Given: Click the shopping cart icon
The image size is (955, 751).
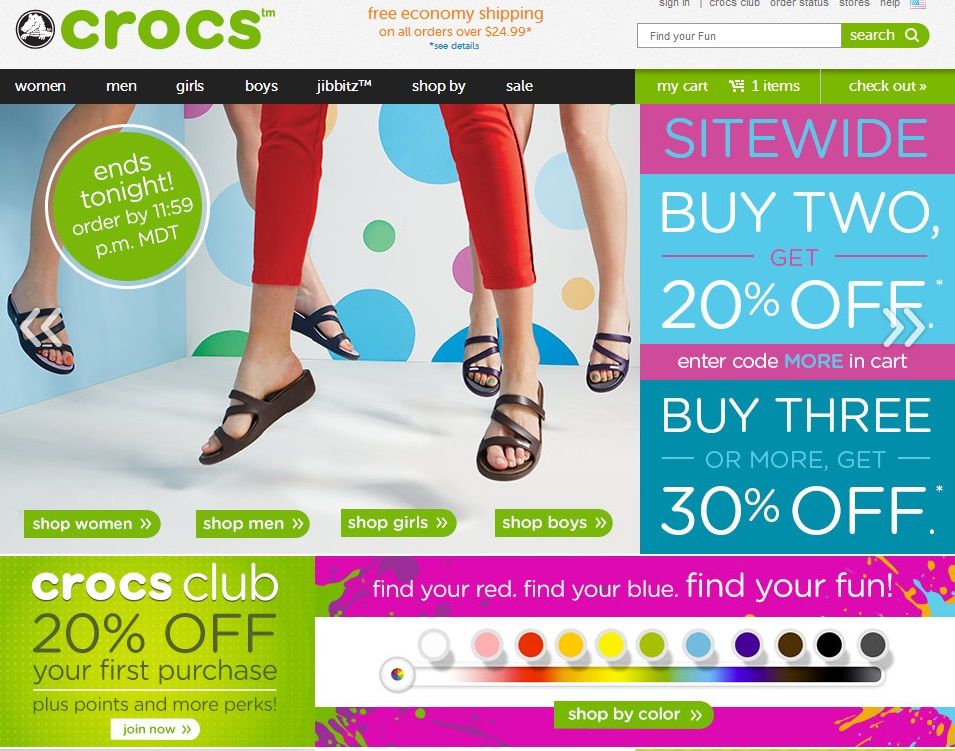Looking at the screenshot, I should point(737,86).
